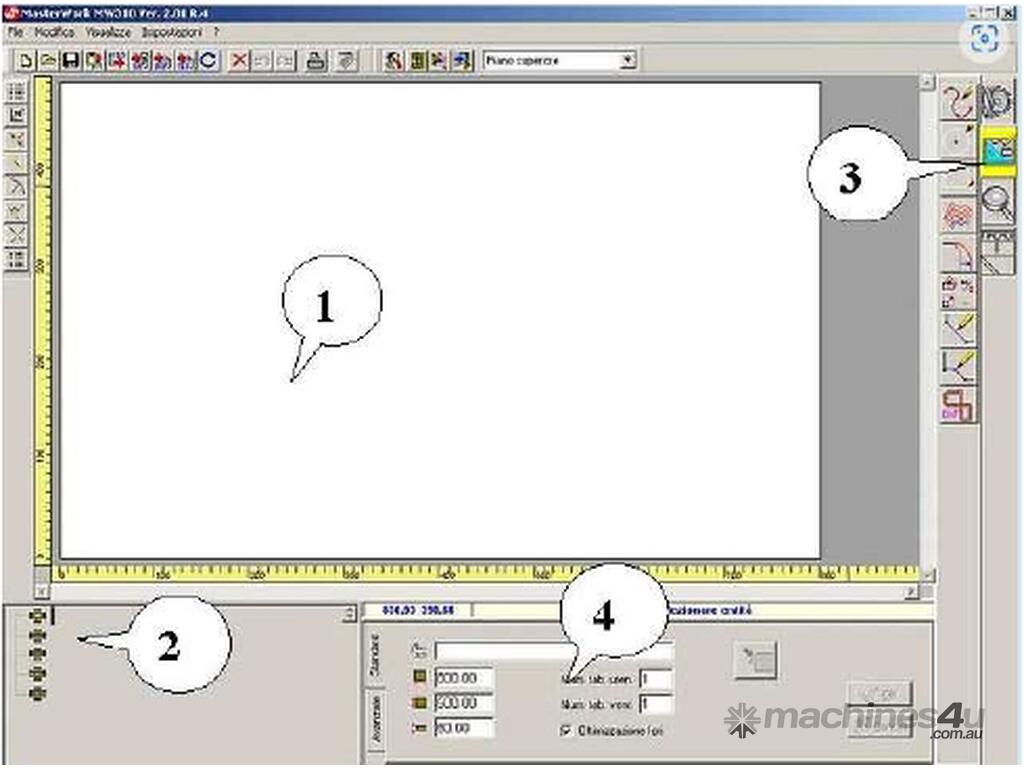Open the Piano superiore dropdown
The image size is (1024, 768).
(627, 61)
